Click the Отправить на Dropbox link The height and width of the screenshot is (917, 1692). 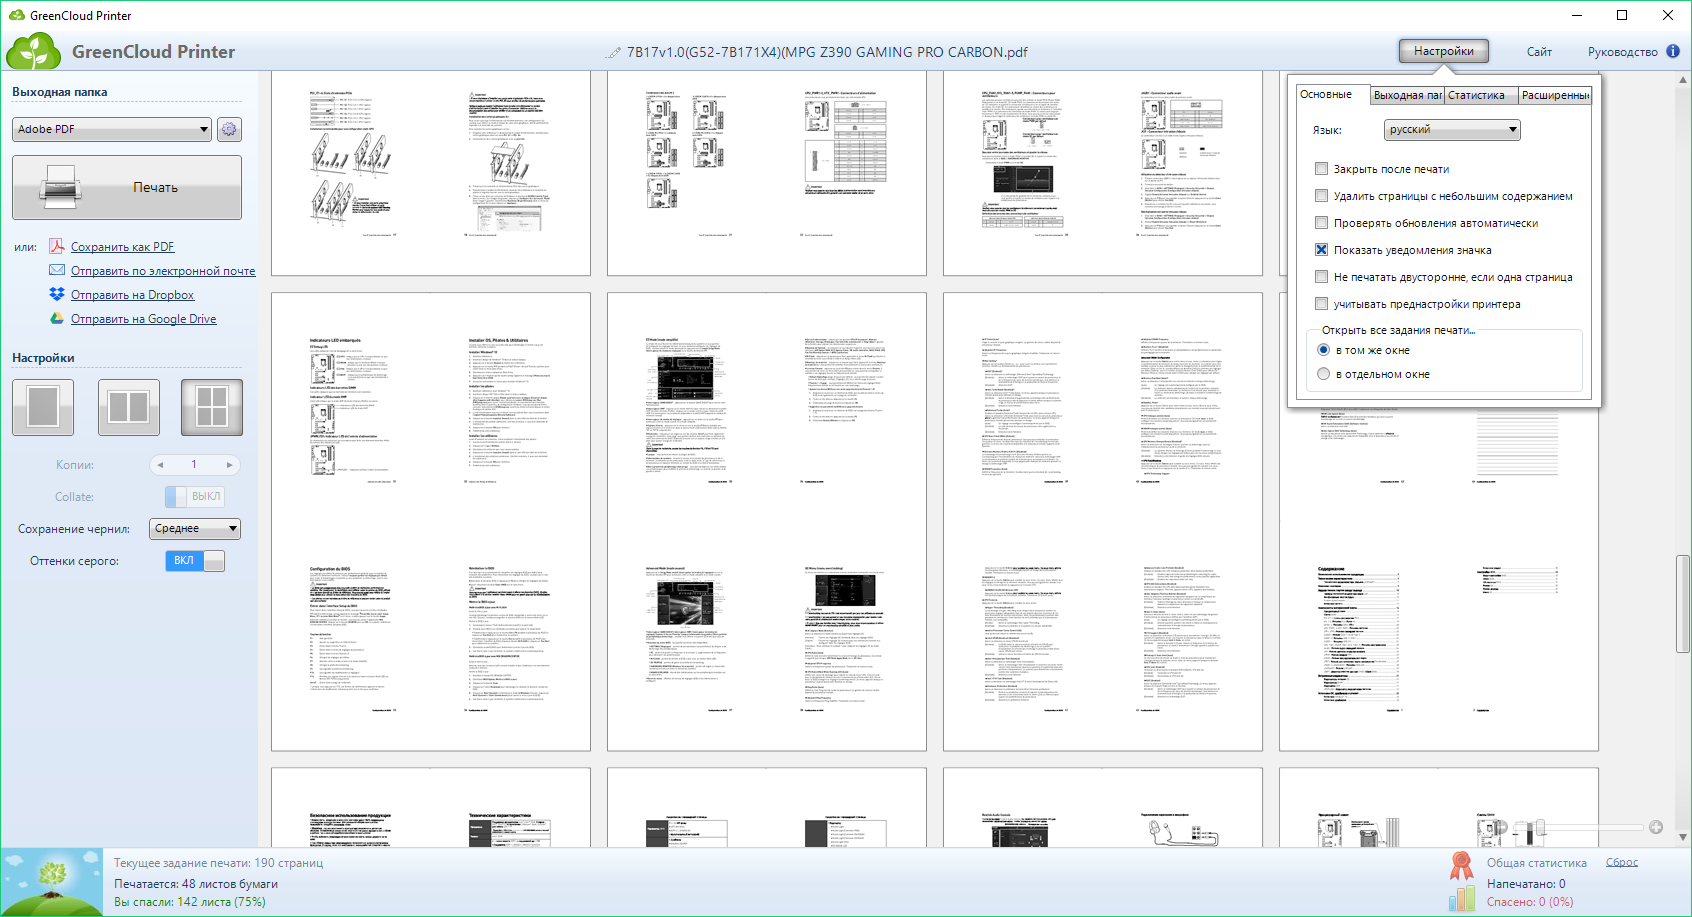(132, 295)
